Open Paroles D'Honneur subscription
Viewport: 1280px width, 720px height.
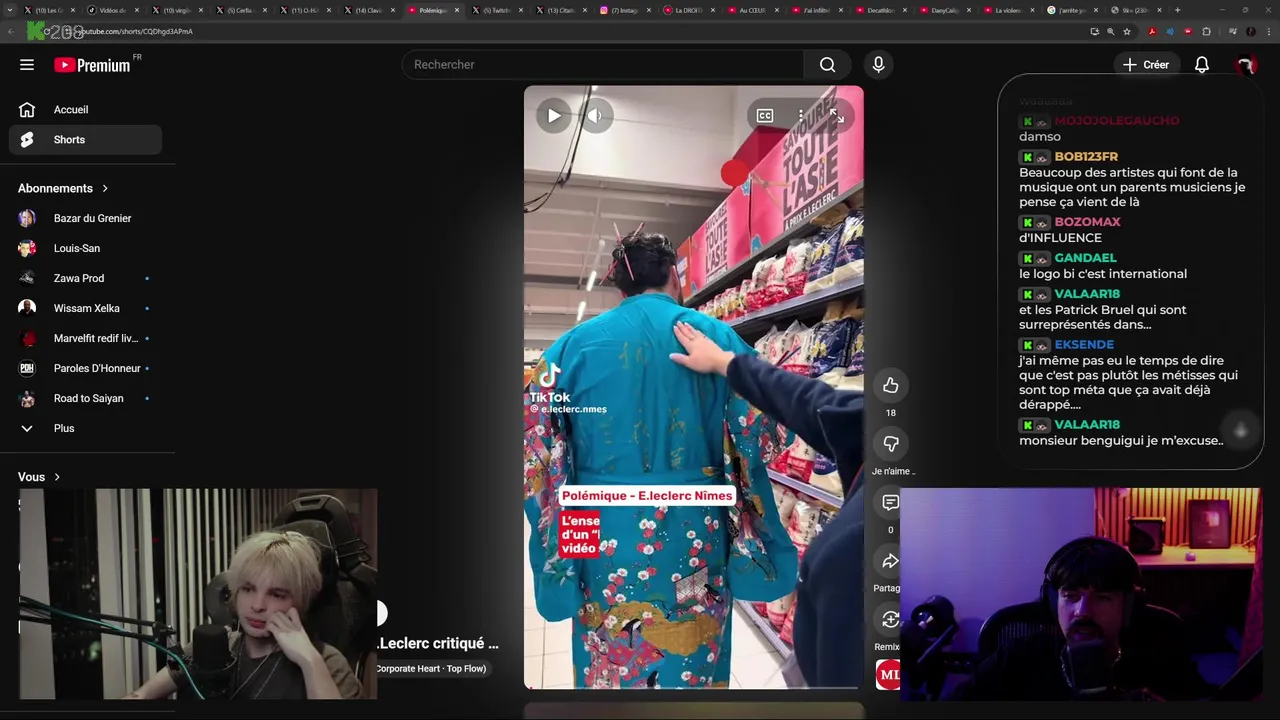85,368
